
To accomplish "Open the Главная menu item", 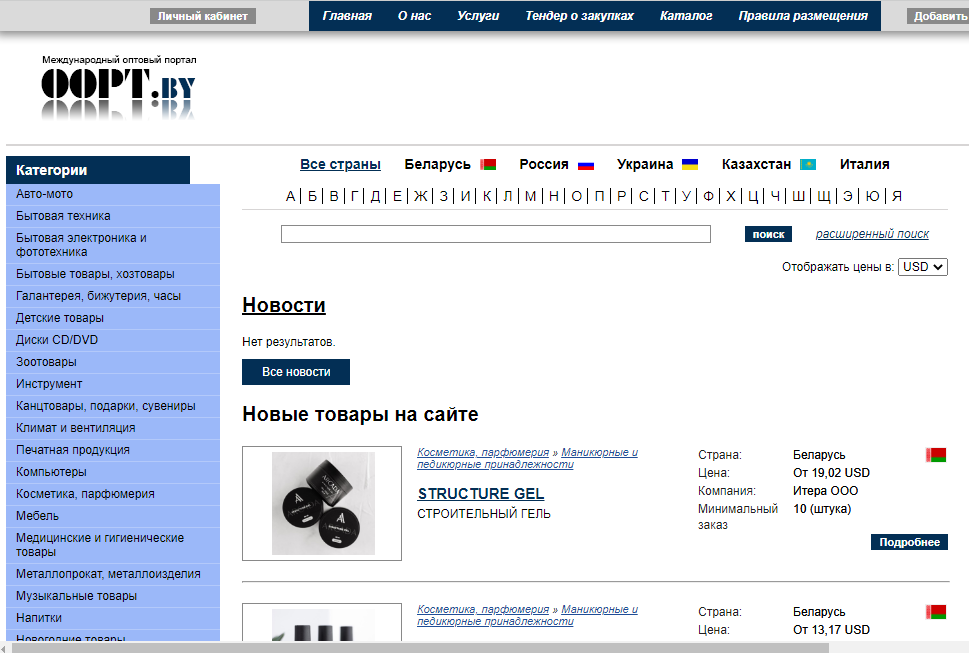I will point(347,16).
